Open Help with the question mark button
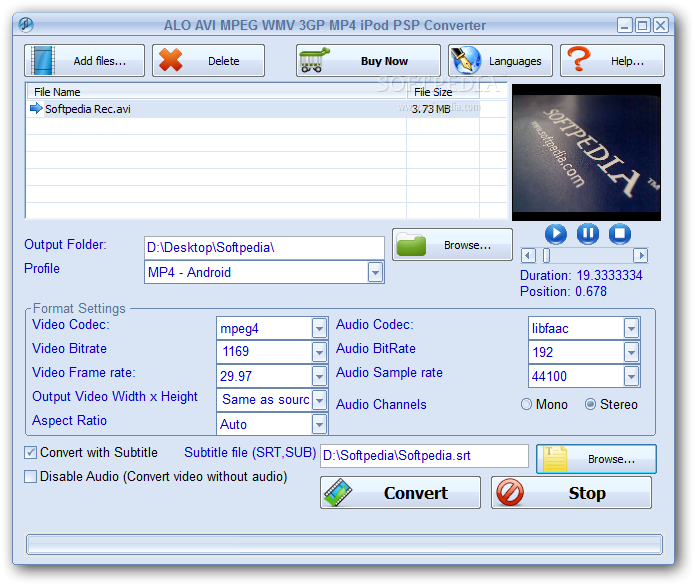Screen dimensions: 695x585 pos(612,61)
